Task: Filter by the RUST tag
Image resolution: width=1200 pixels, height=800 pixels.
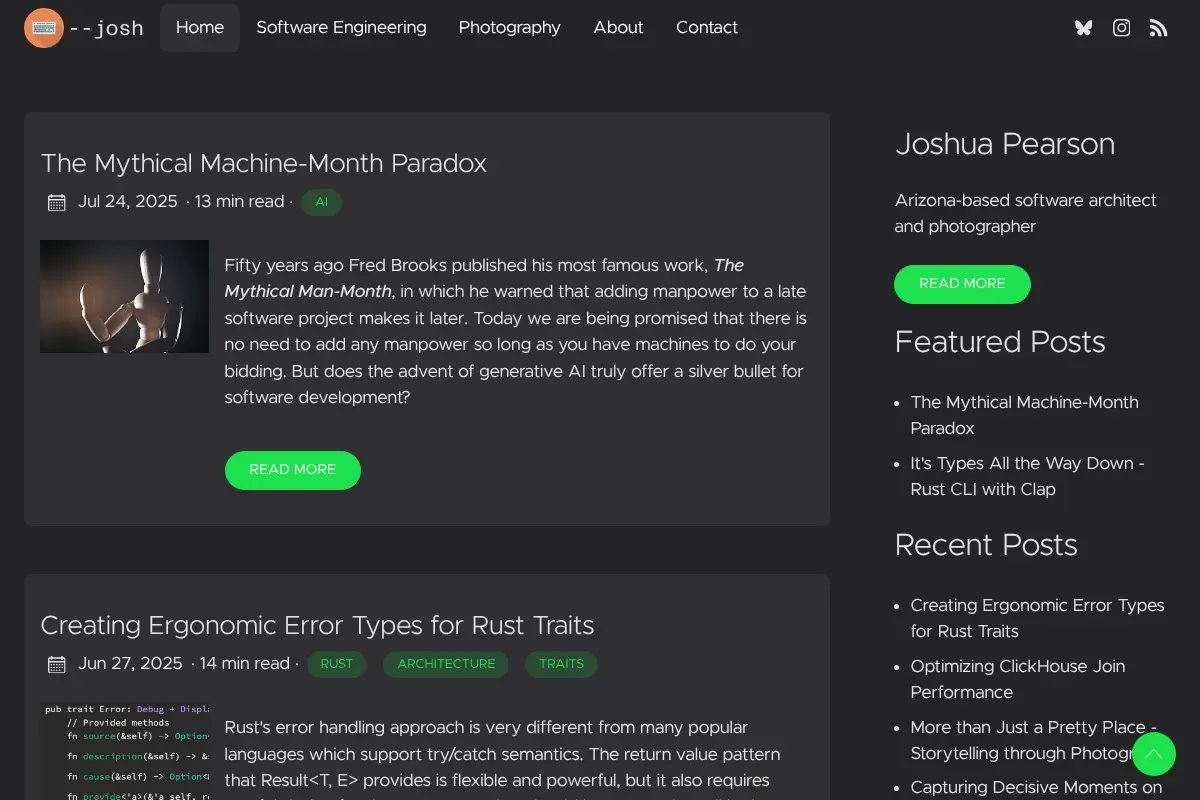Action: pos(337,665)
